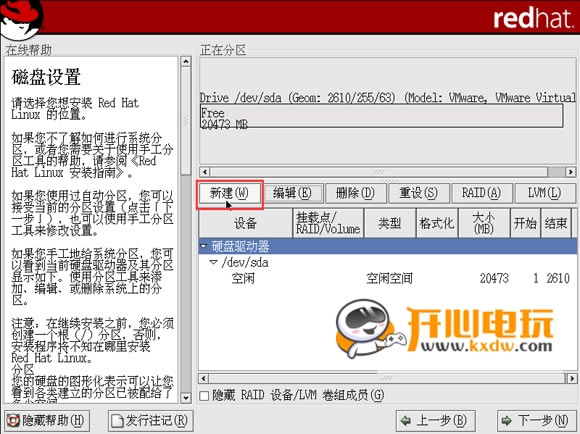Click the Free 20473 MB drive bar

[x=382, y=116]
